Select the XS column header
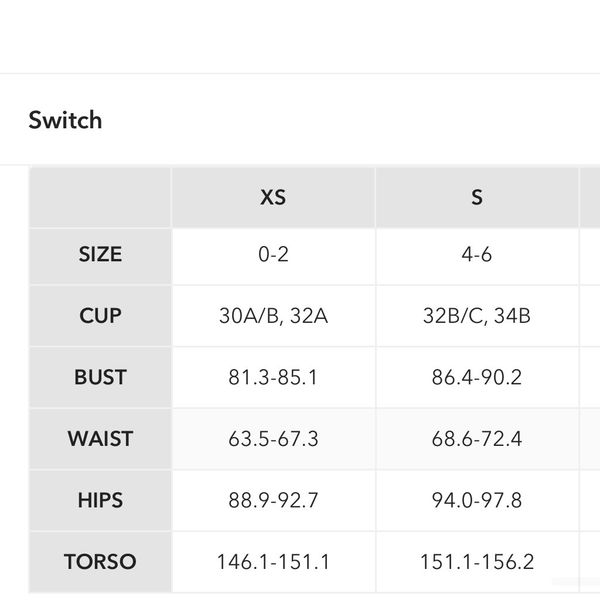Screen dimensions: 600x600 click(273, 197)
